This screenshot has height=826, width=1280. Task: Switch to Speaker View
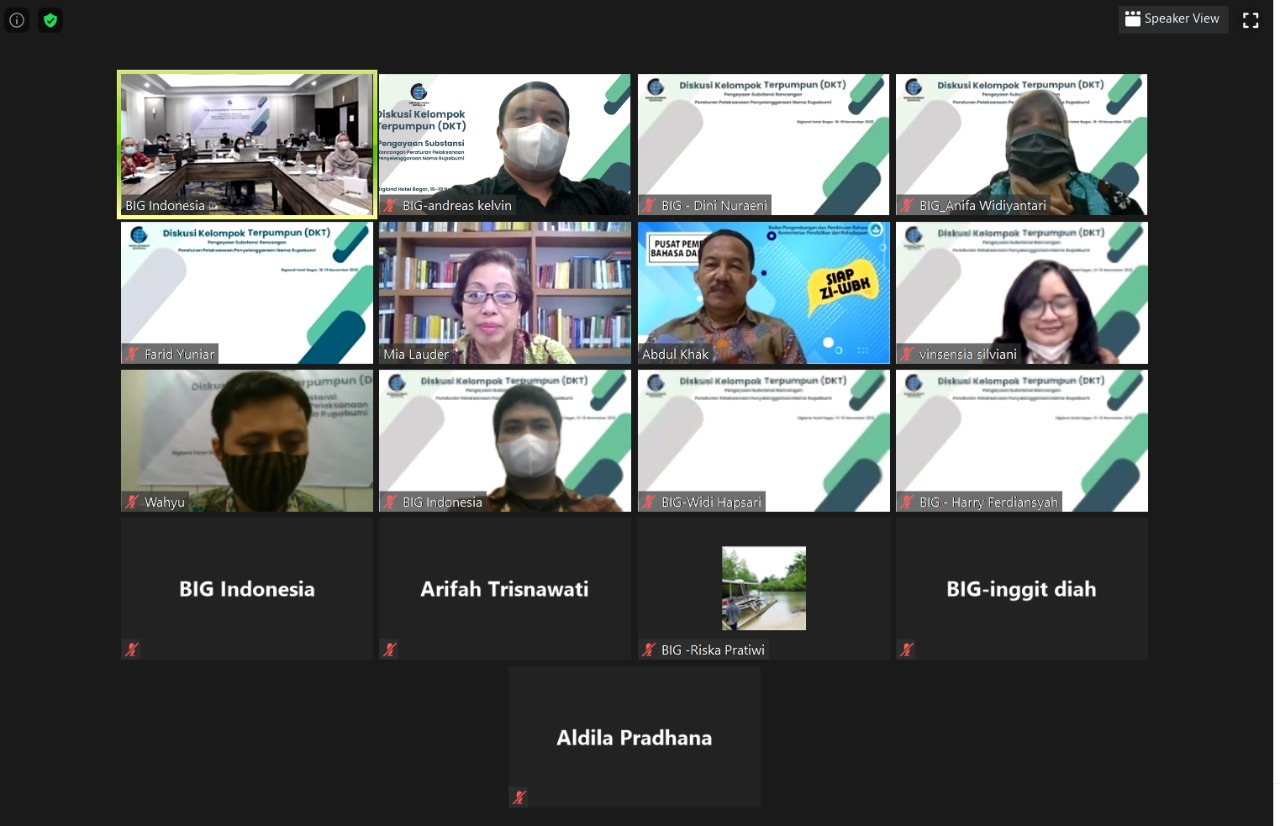point(1172,19)
